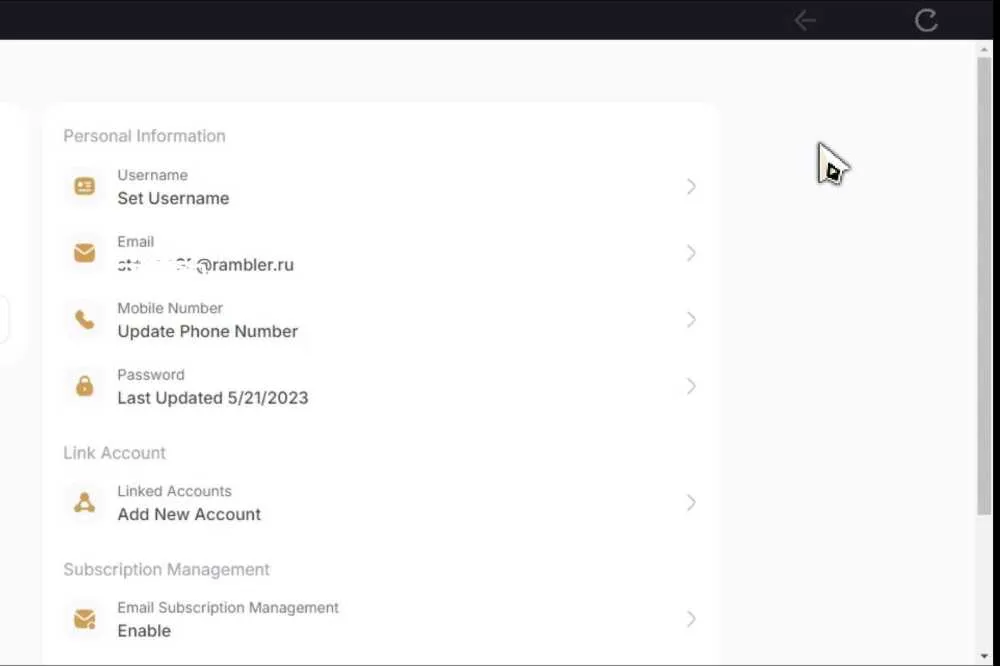Click the vertical scrollbar thumb
This screenshot has height=666, width=1000.
[984, 285]
